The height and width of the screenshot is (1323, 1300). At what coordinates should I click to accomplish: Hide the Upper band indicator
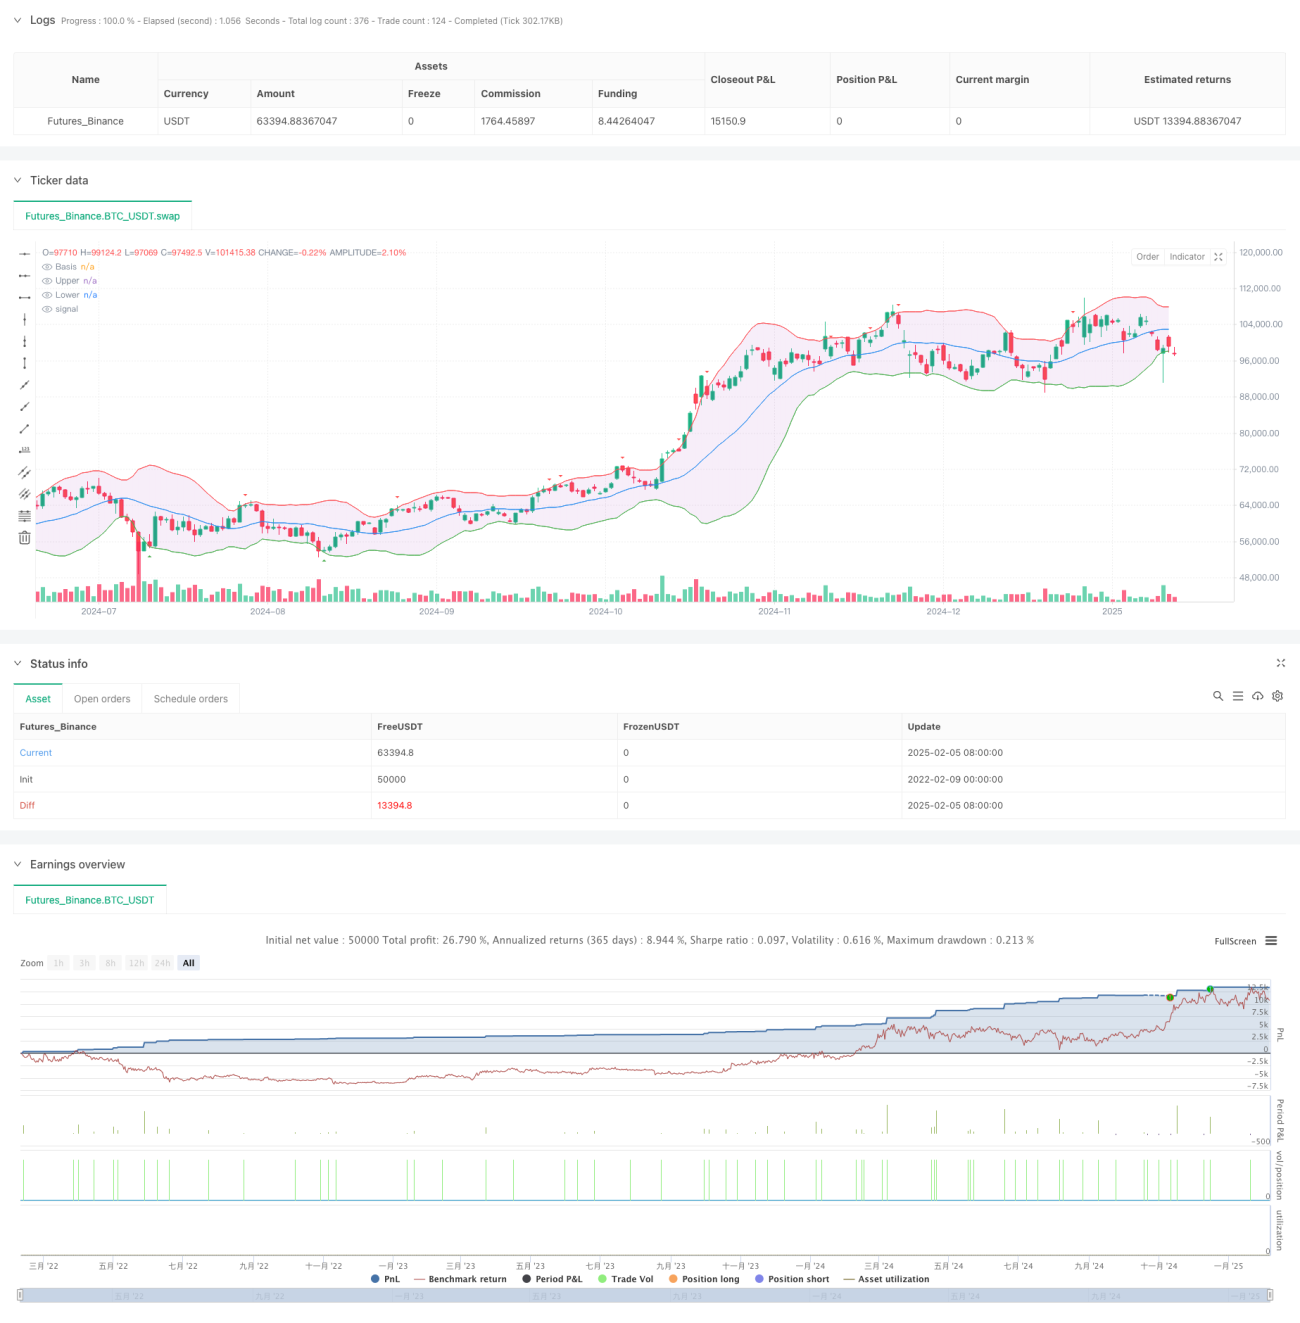pos(47,281)
